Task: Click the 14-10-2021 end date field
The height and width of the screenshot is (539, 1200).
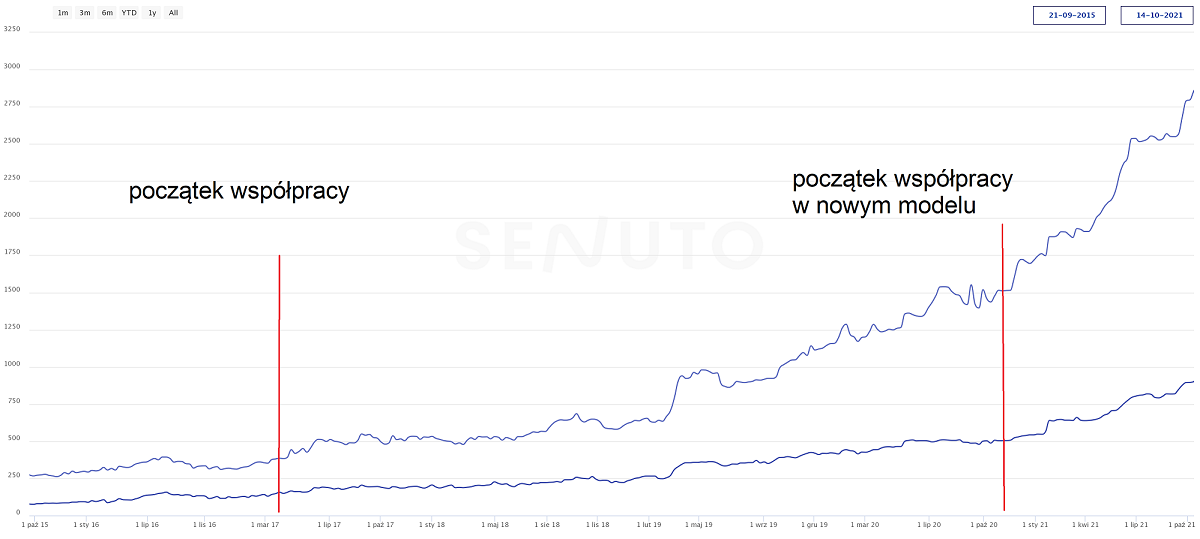Action: pyautogui.click(x=1157, y=15)
